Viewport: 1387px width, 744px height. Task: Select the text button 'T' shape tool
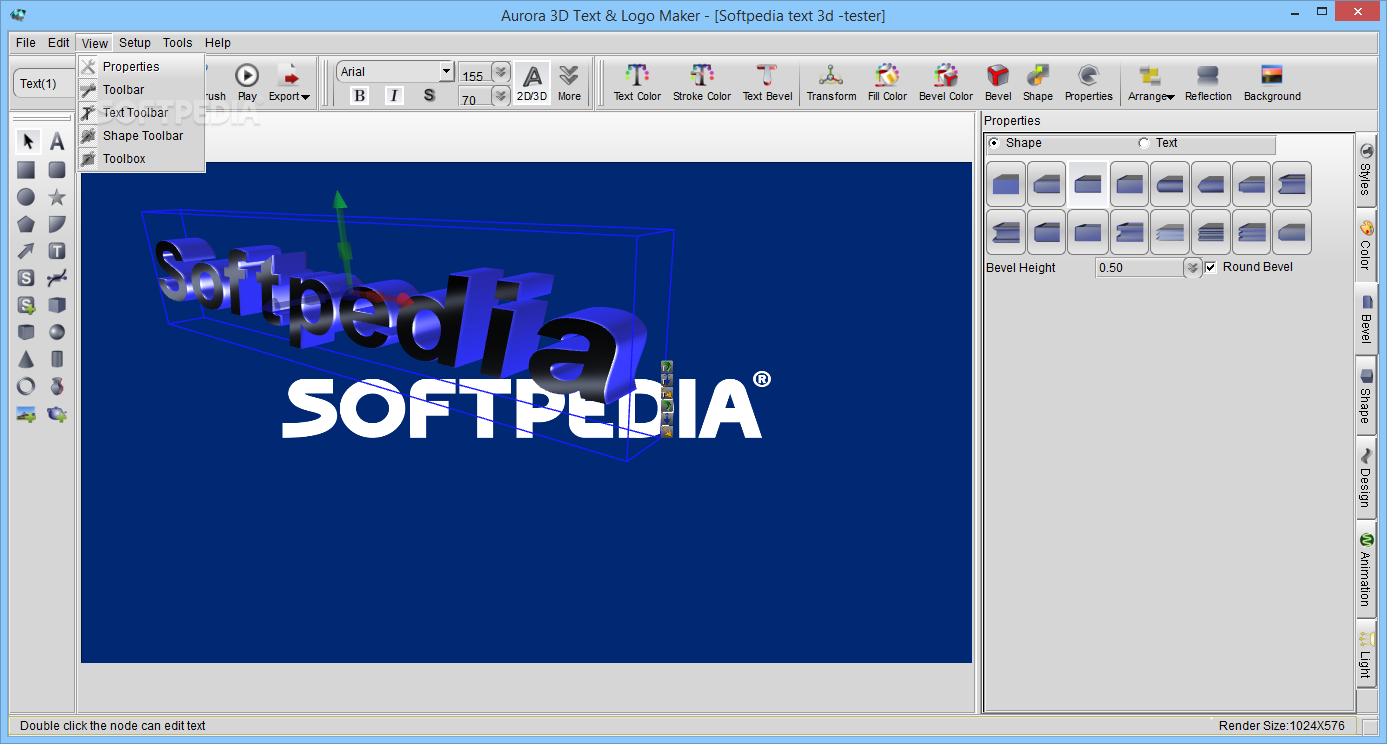57,251
